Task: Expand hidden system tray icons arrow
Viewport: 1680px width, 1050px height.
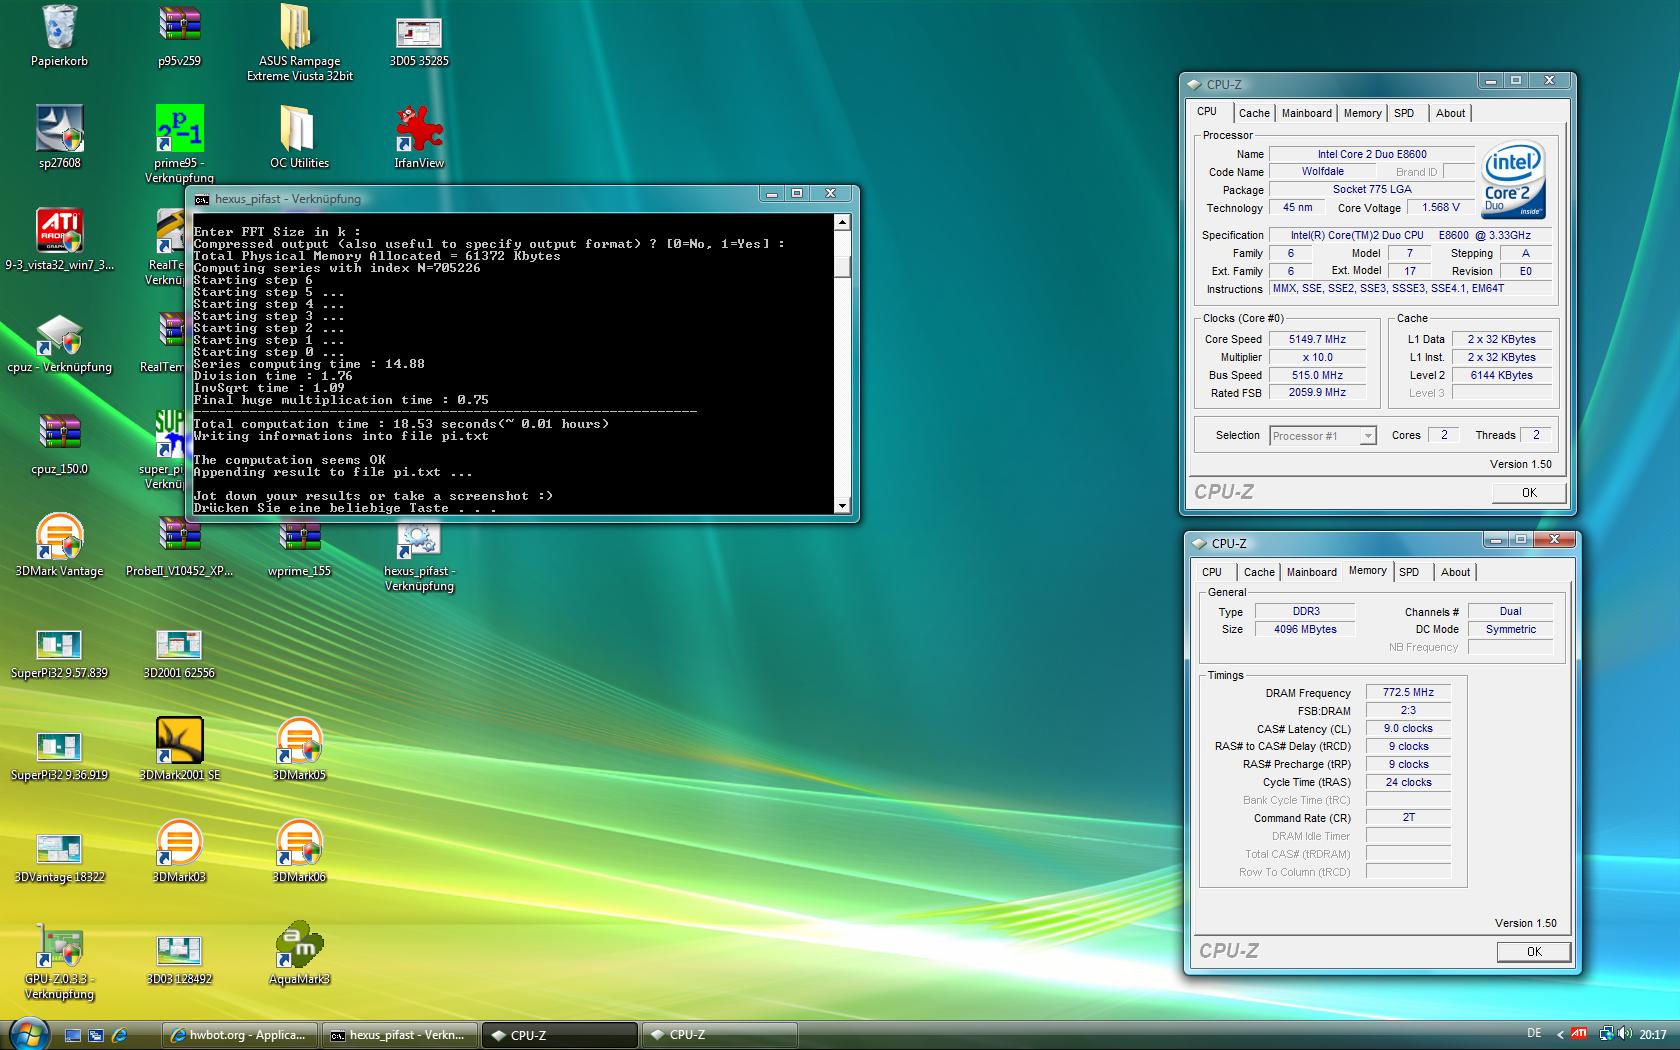Action: pyautogui.click(x=1560, y=1035)
